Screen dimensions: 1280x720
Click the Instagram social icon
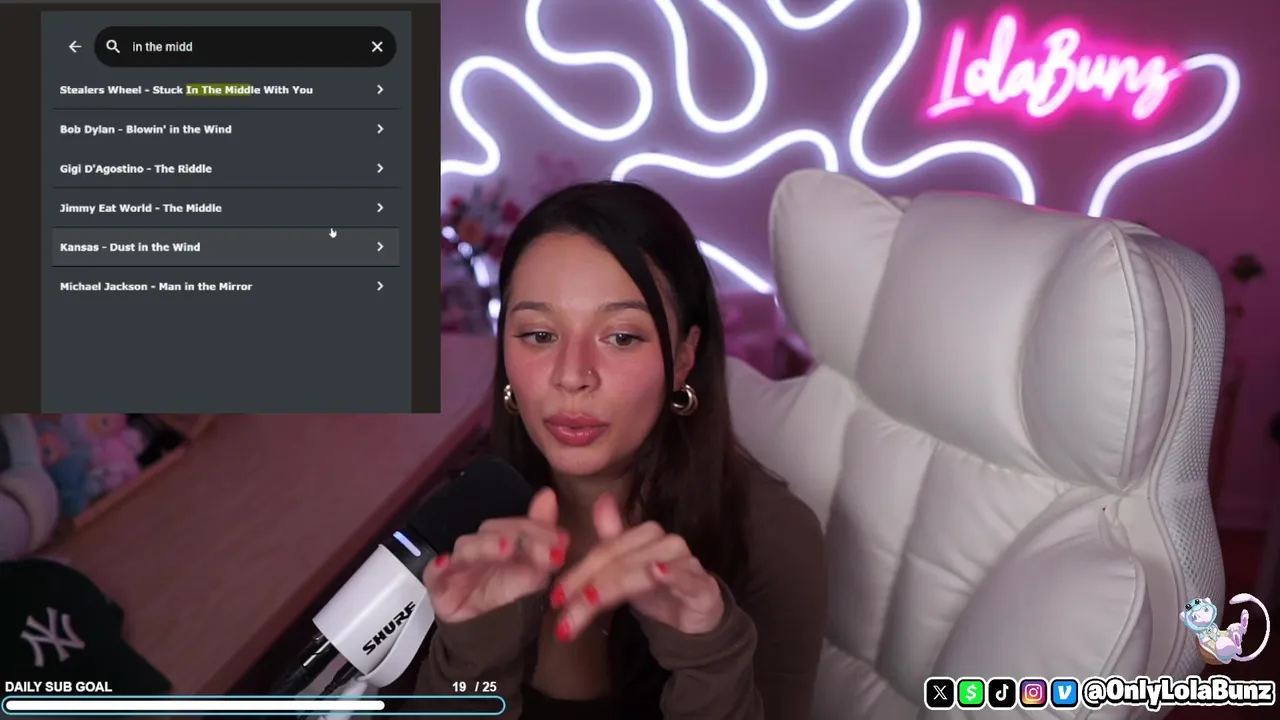(1033, 692)
